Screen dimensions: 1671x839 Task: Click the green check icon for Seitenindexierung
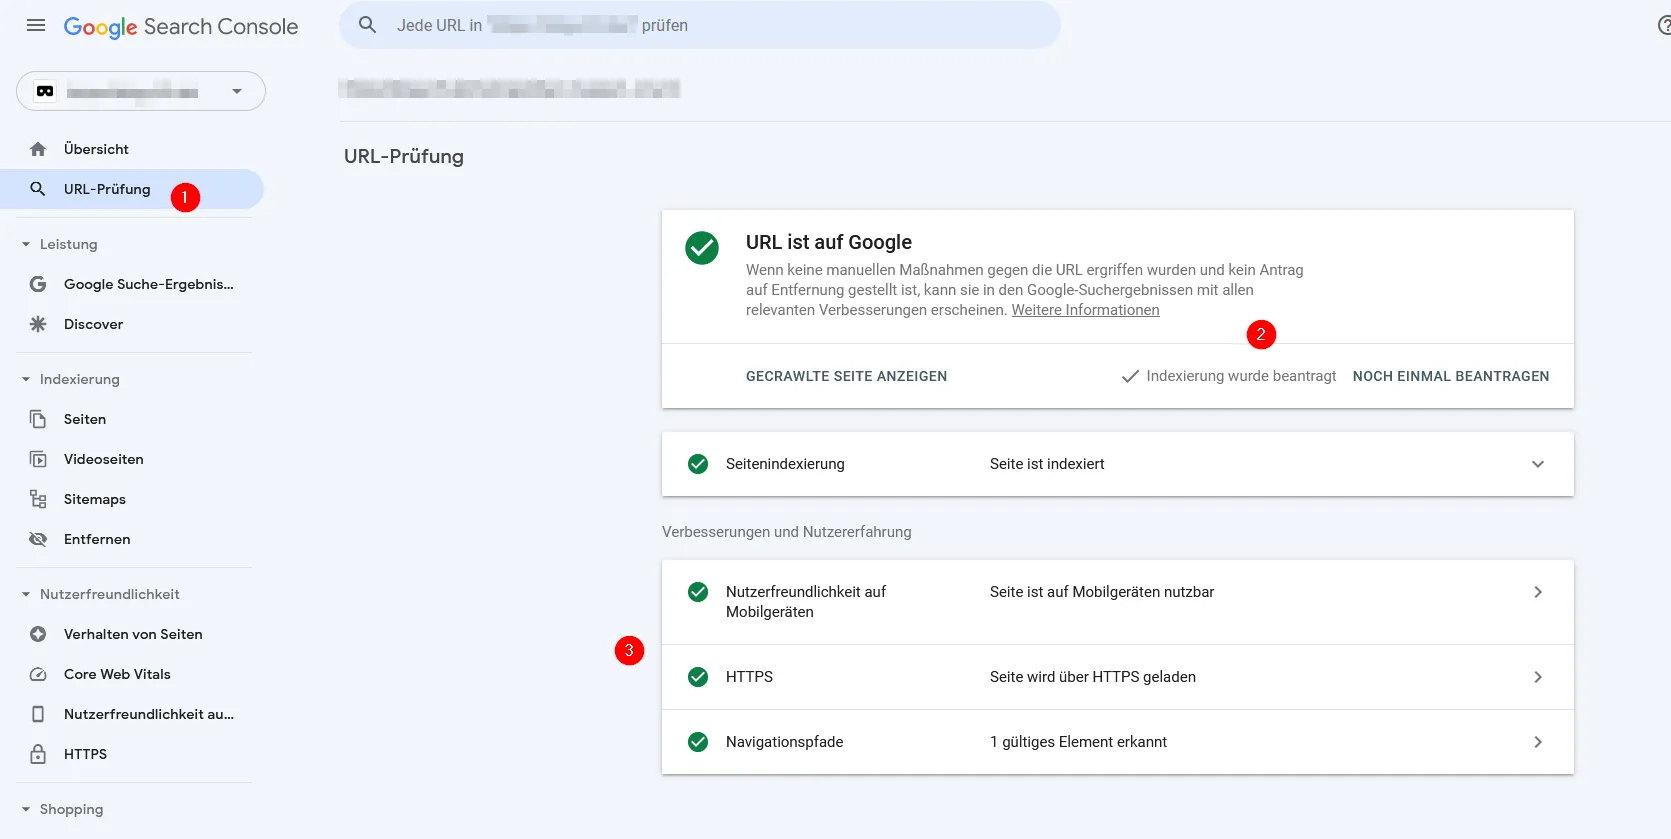pos(698,464)
